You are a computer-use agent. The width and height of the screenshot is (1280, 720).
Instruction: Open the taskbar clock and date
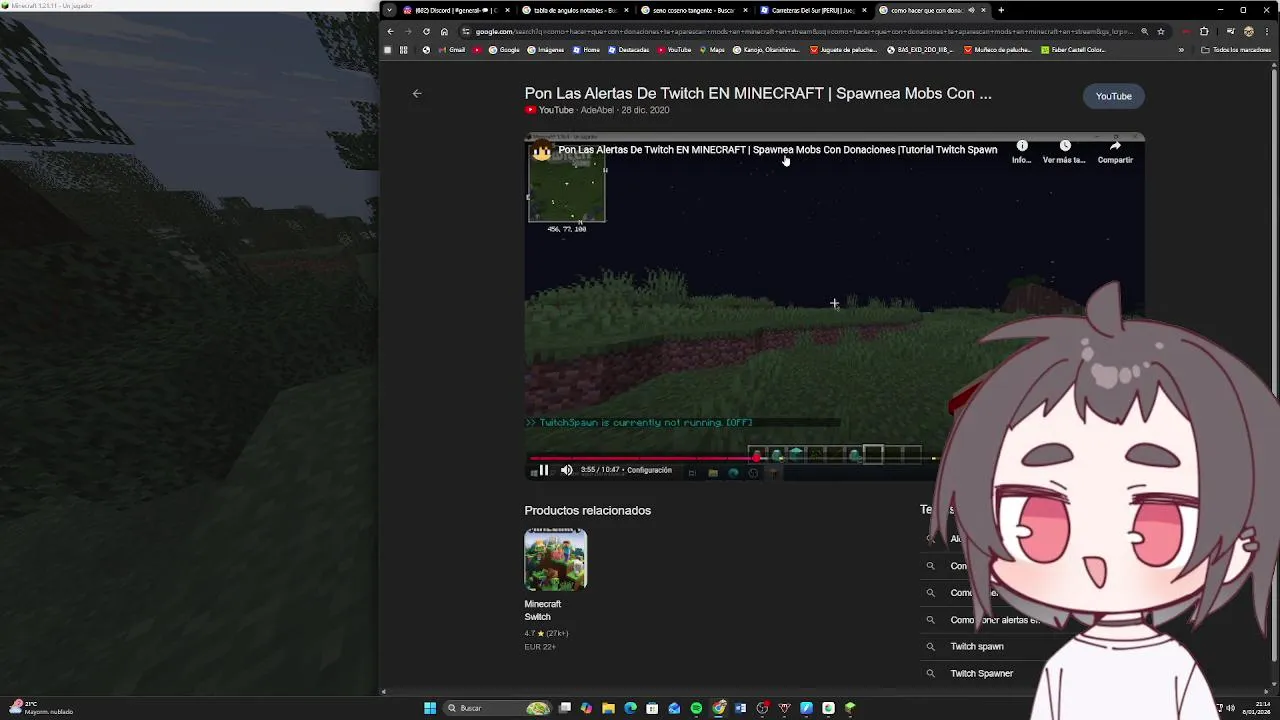coord(1257,708)
